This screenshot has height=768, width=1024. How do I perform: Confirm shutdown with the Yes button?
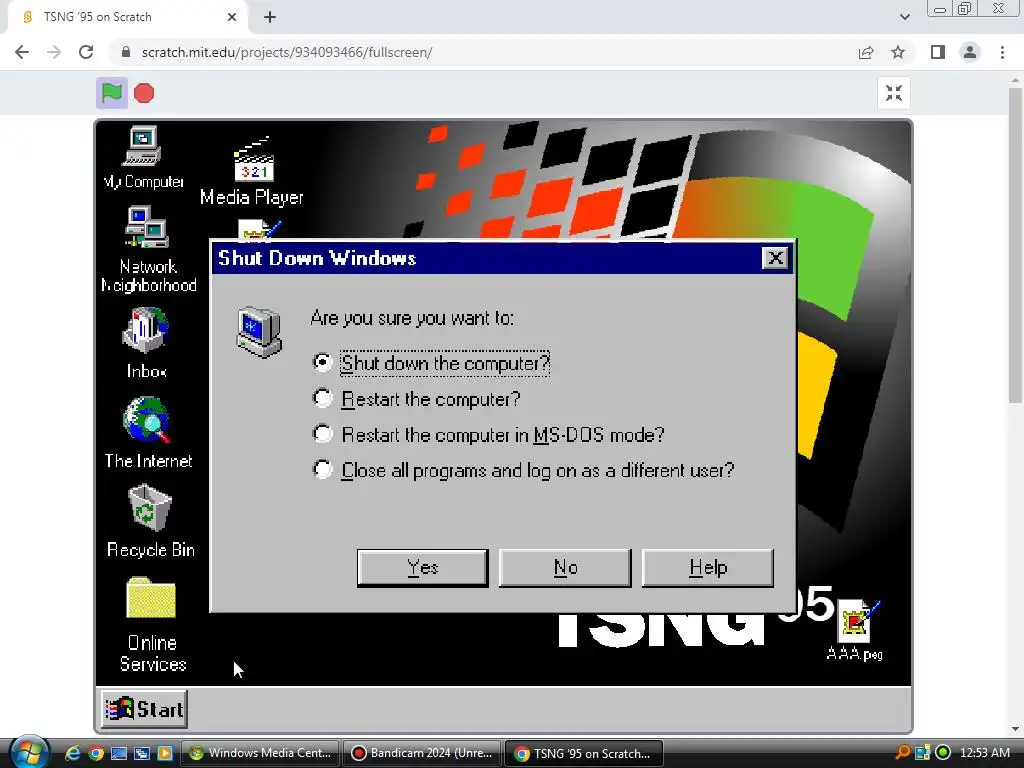point(423,568)
